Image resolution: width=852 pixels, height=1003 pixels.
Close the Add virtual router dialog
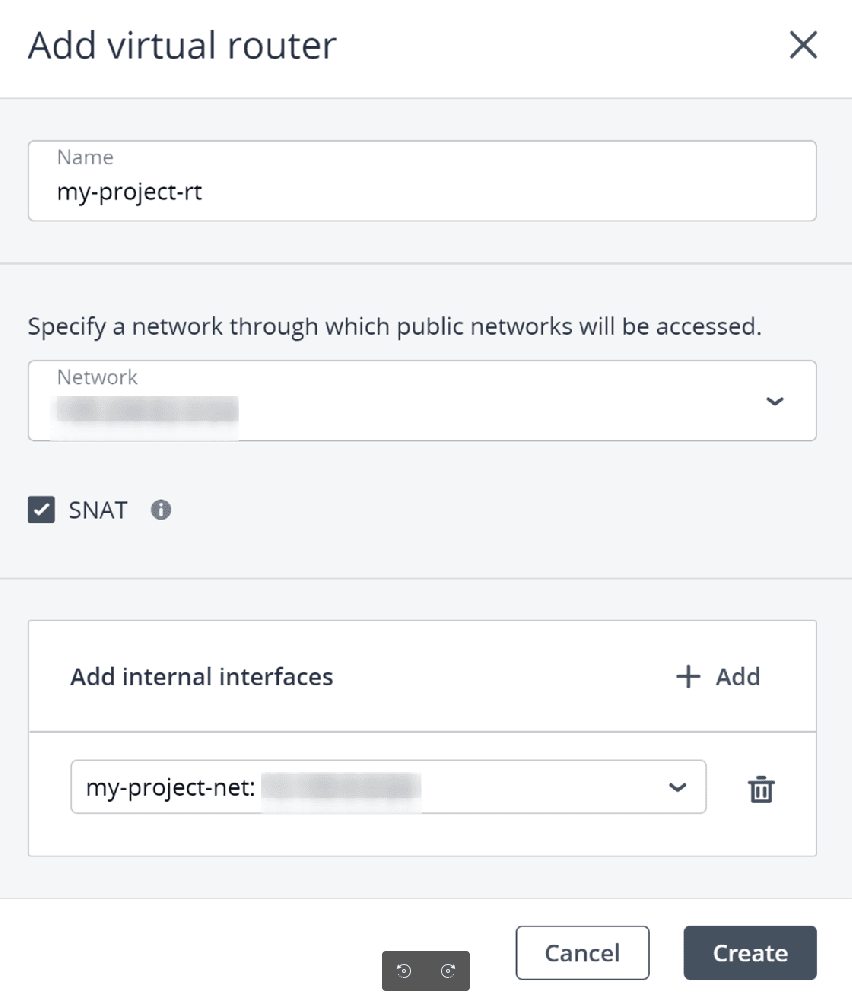coord(803,46)
